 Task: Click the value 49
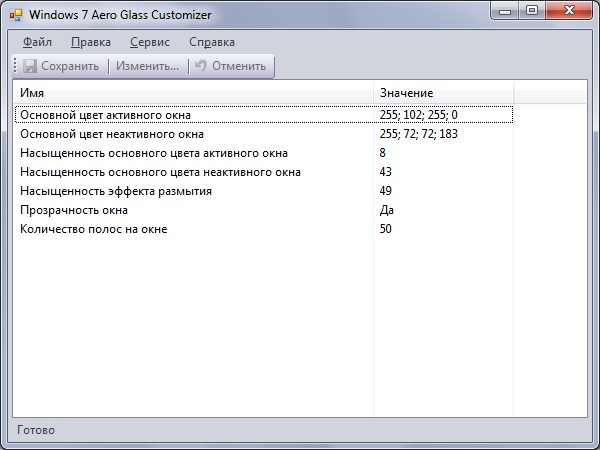pos(386,191)
